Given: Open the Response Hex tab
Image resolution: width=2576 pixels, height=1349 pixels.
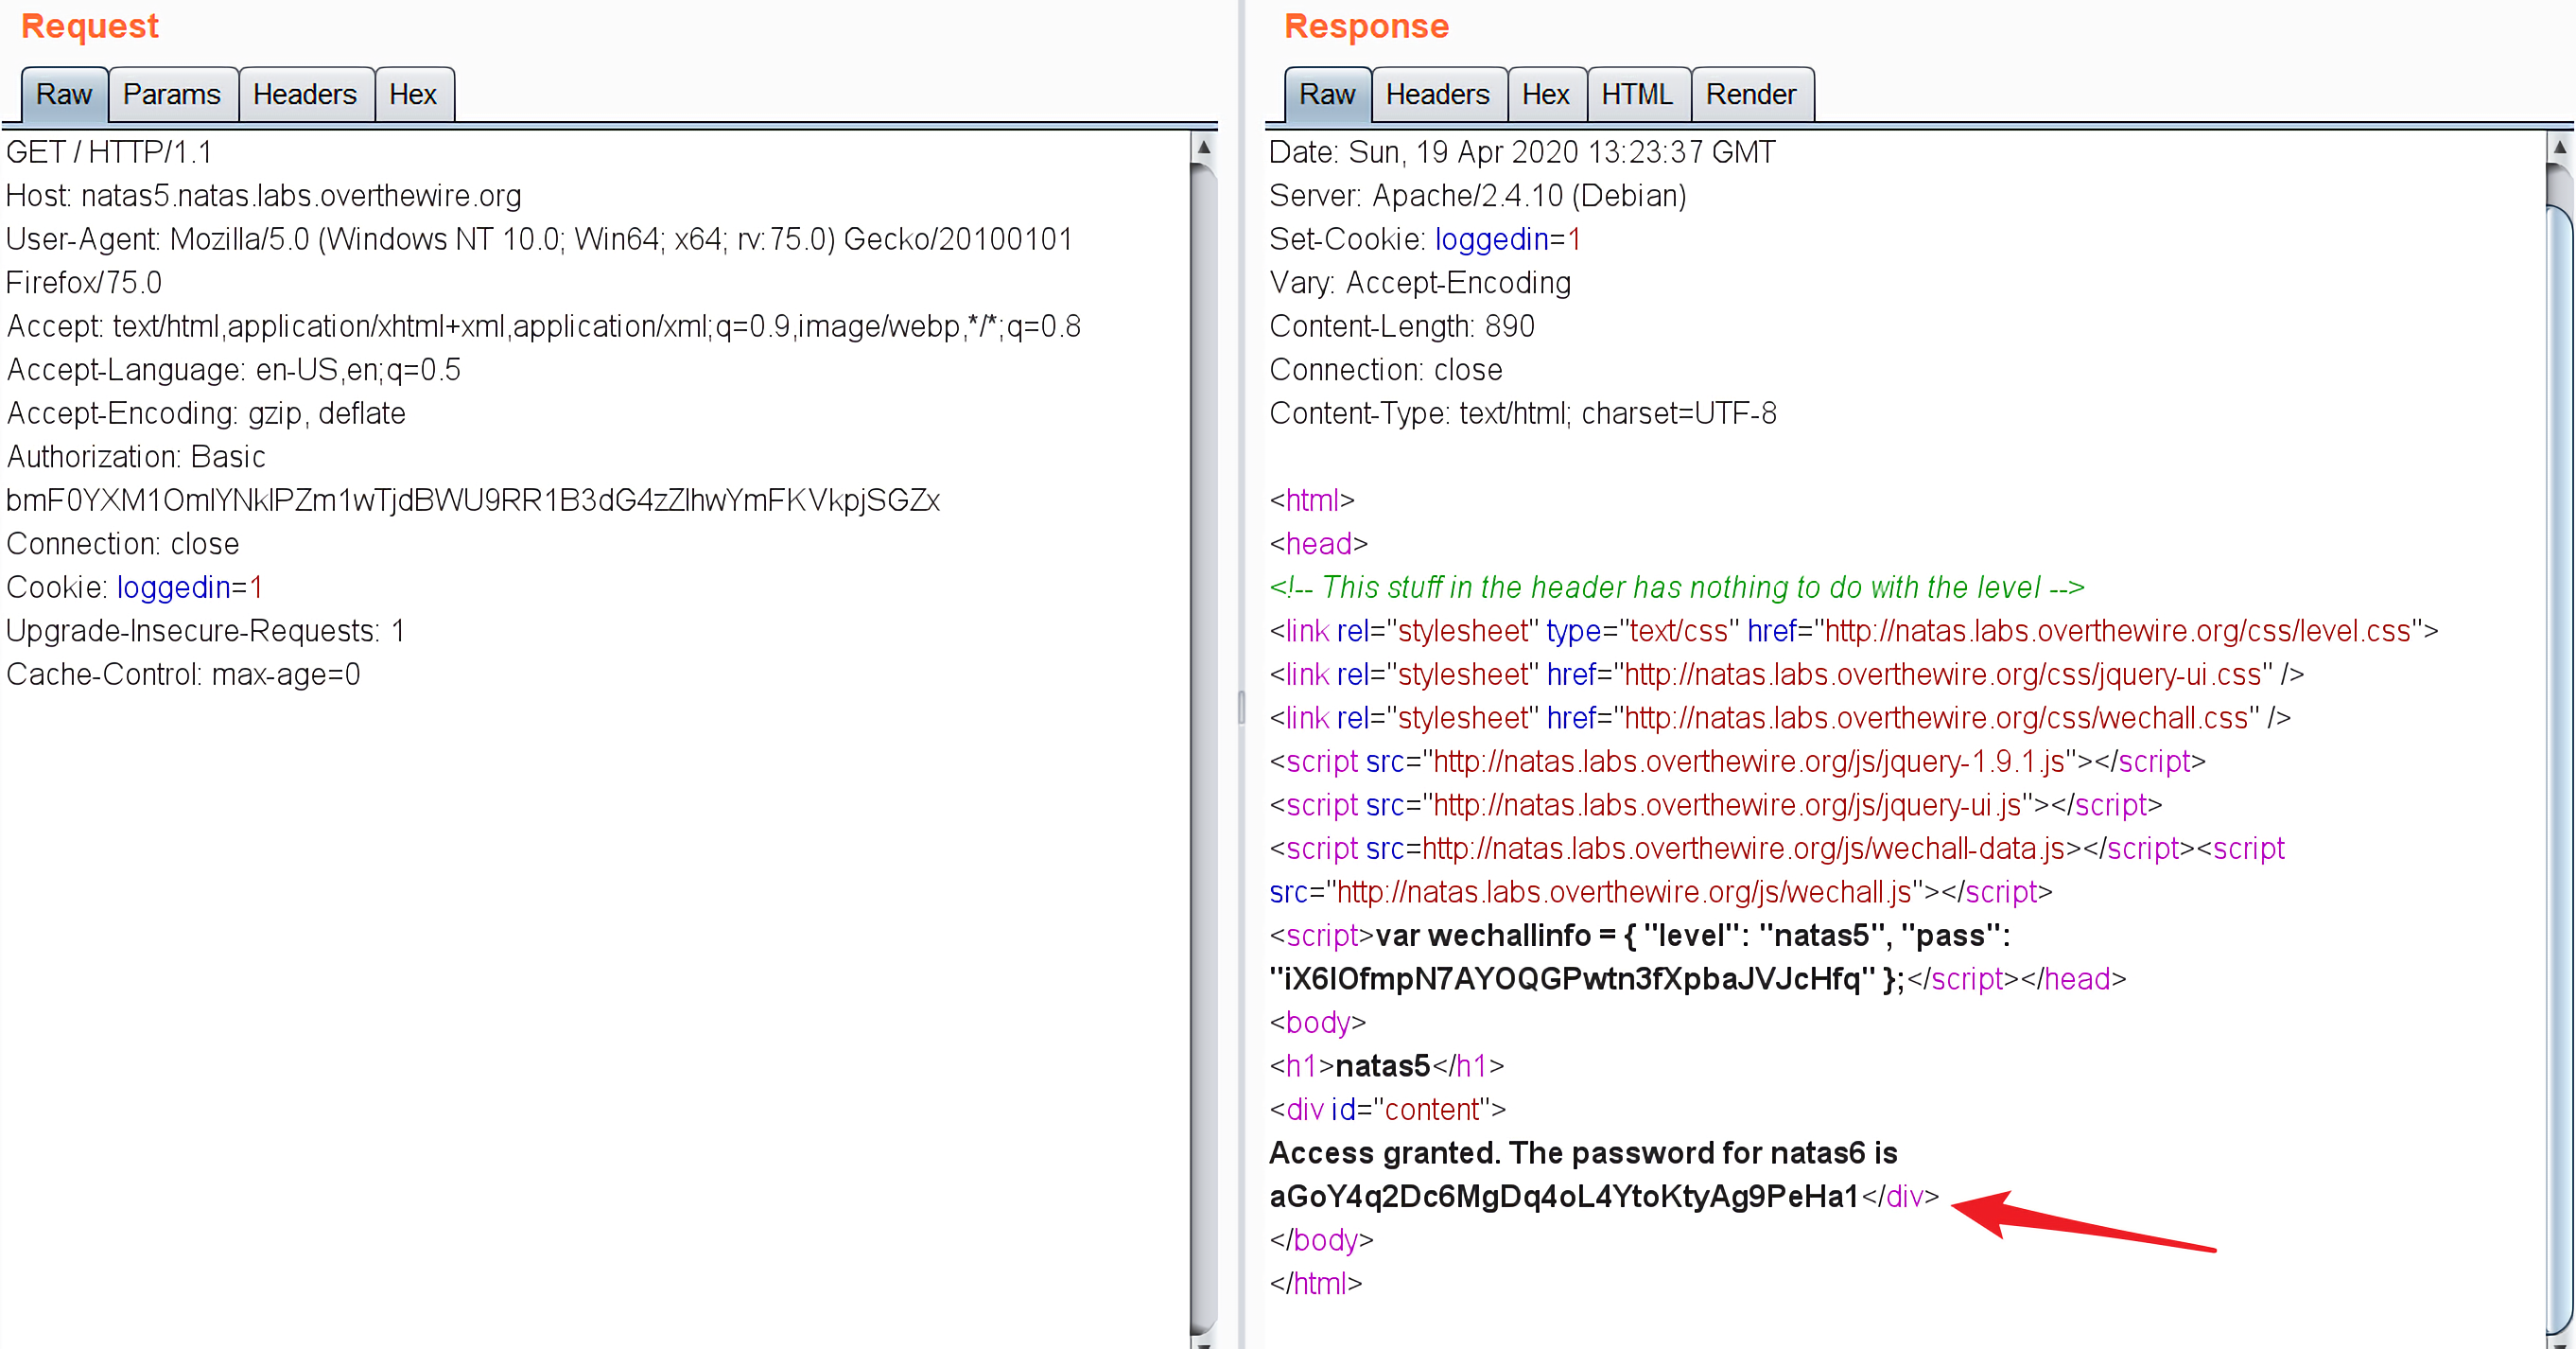Looking at the screenshot, I should click(1546, 95).
